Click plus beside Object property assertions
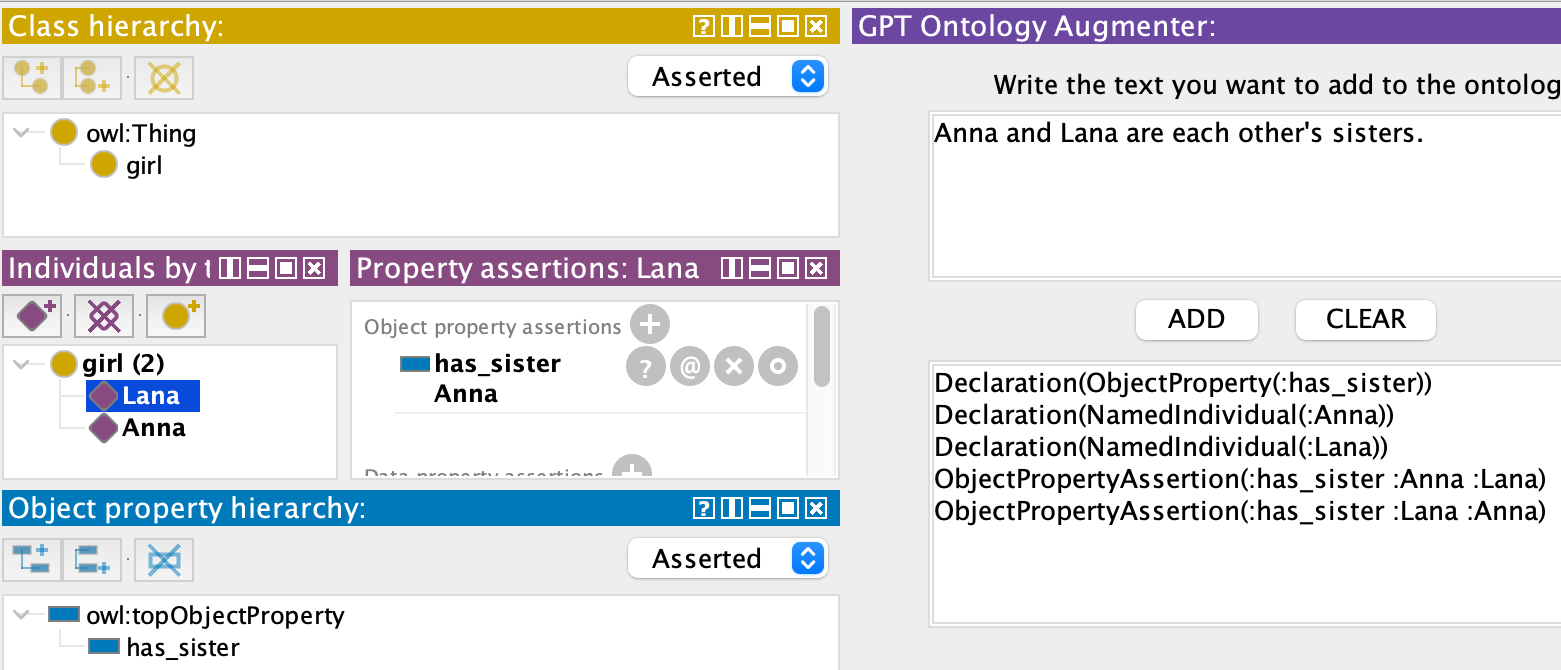This screenshot has height=670, width=1561. click(x=650, y=325)
